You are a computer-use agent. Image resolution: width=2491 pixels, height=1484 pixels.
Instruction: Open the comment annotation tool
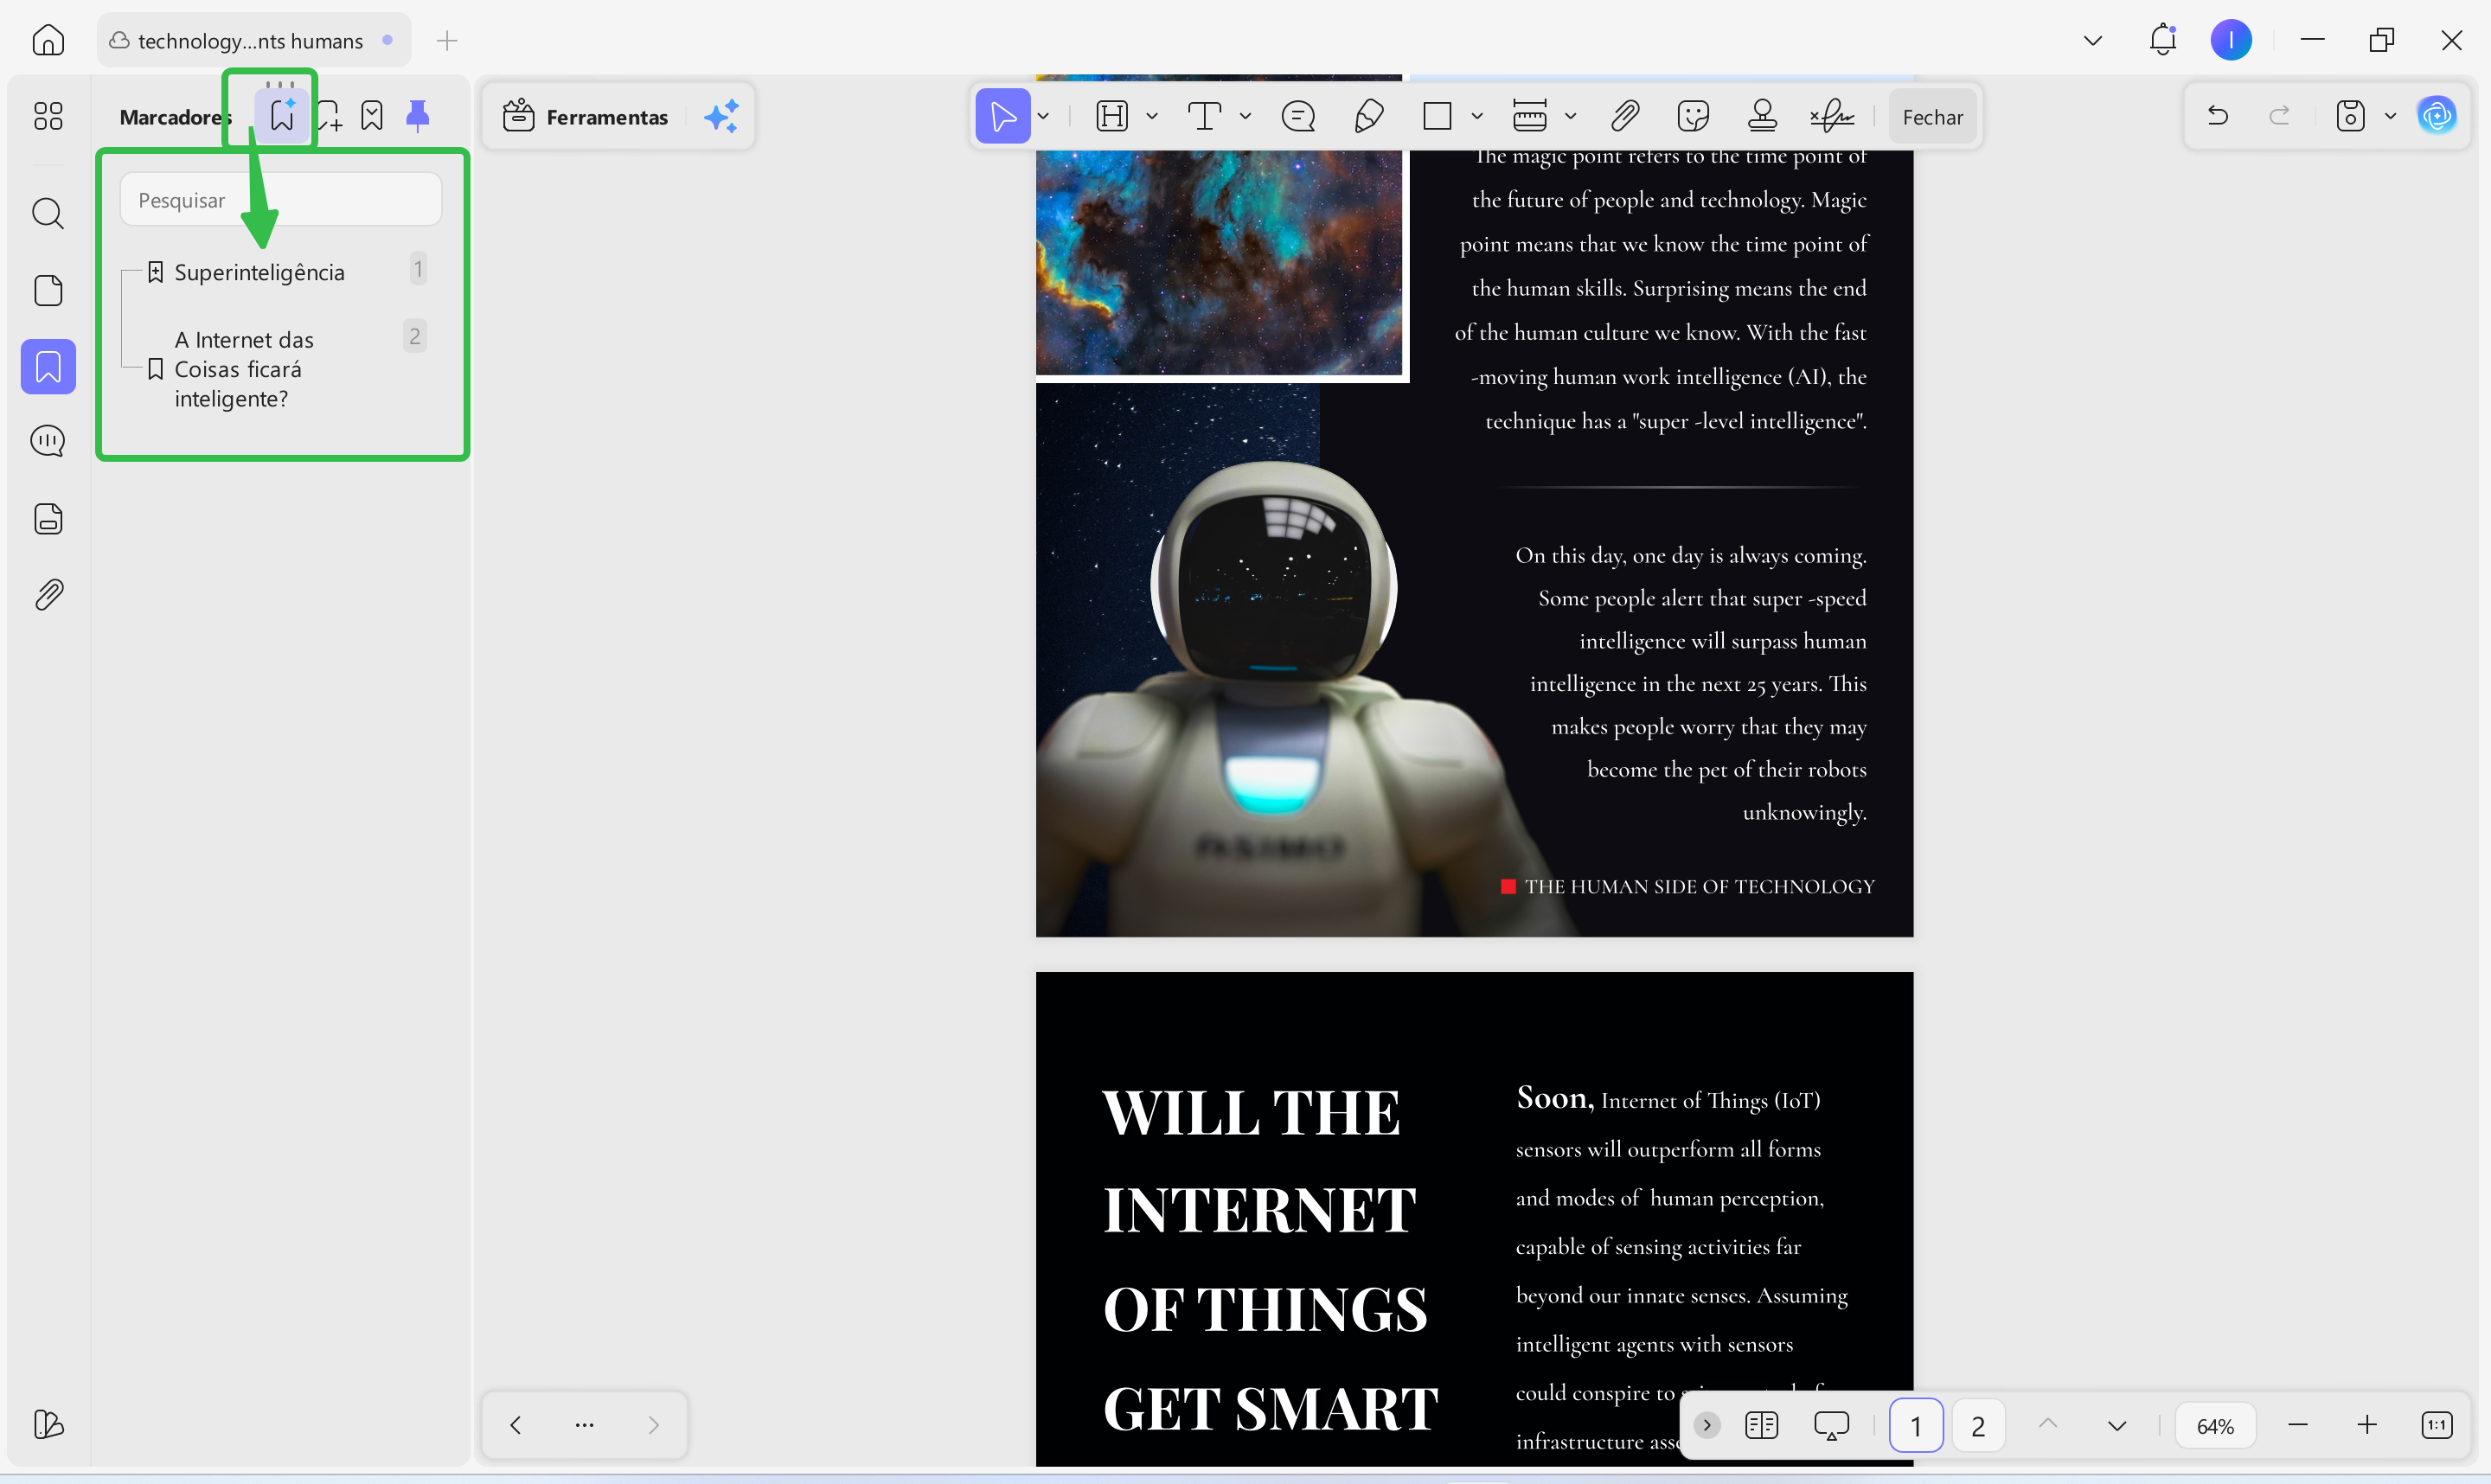[1297, 116]
